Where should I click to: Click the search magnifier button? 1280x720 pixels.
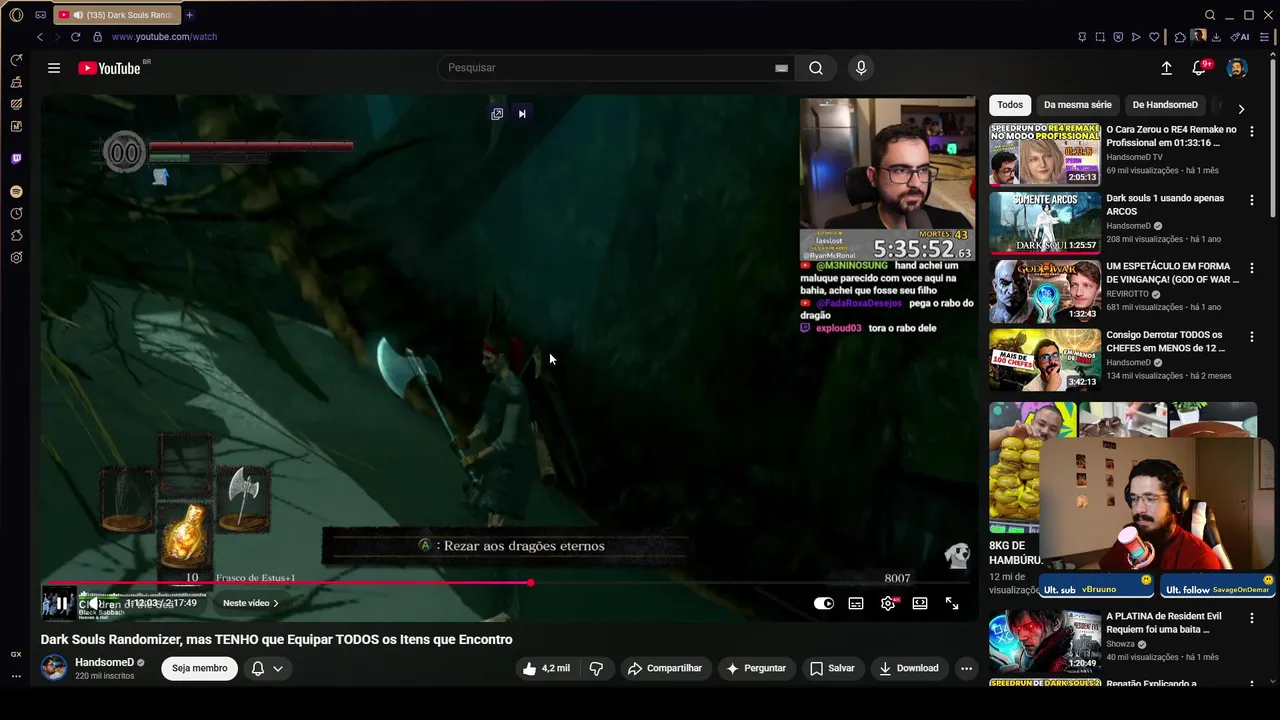pos(816,68)
